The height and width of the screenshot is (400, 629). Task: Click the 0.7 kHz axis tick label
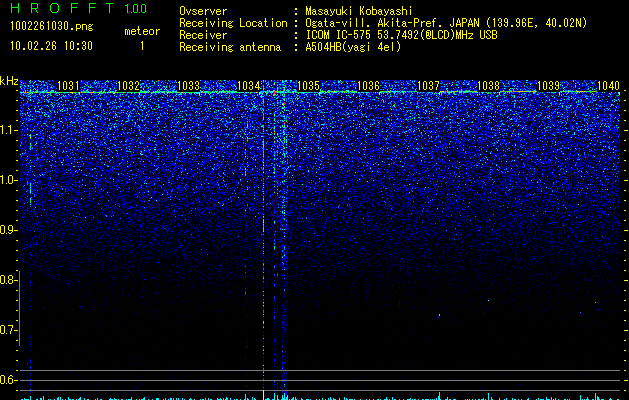tap(8, 330)
